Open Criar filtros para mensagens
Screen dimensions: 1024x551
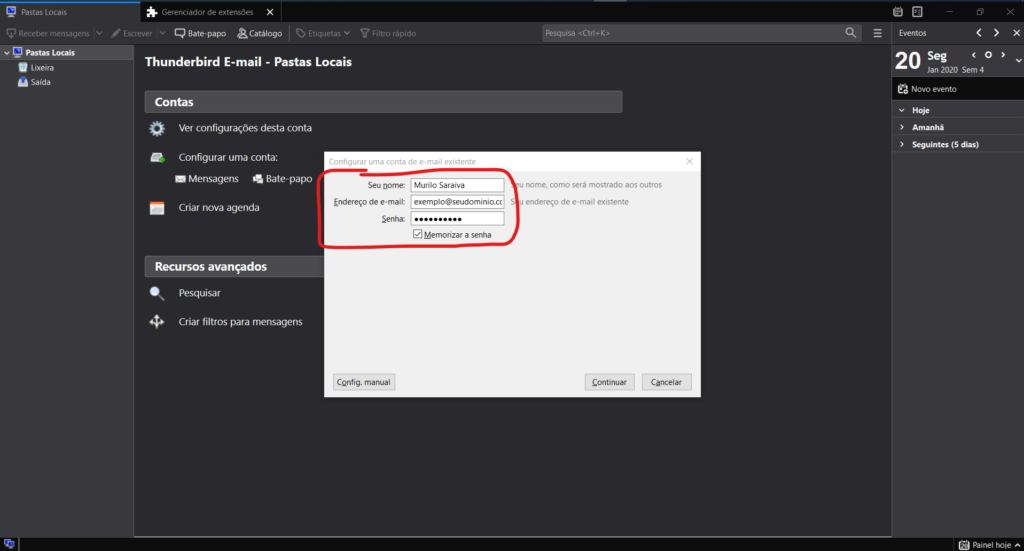coord(240,322)
